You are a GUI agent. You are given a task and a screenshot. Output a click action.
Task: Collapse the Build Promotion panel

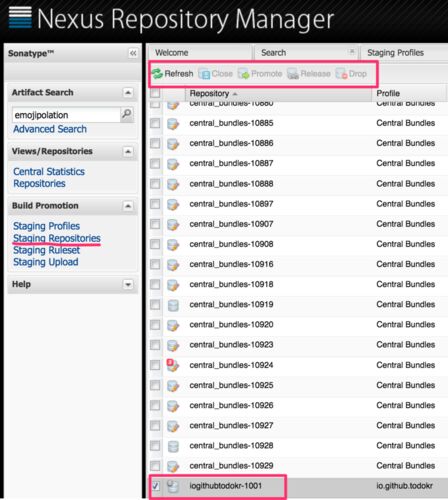[128, 206]
